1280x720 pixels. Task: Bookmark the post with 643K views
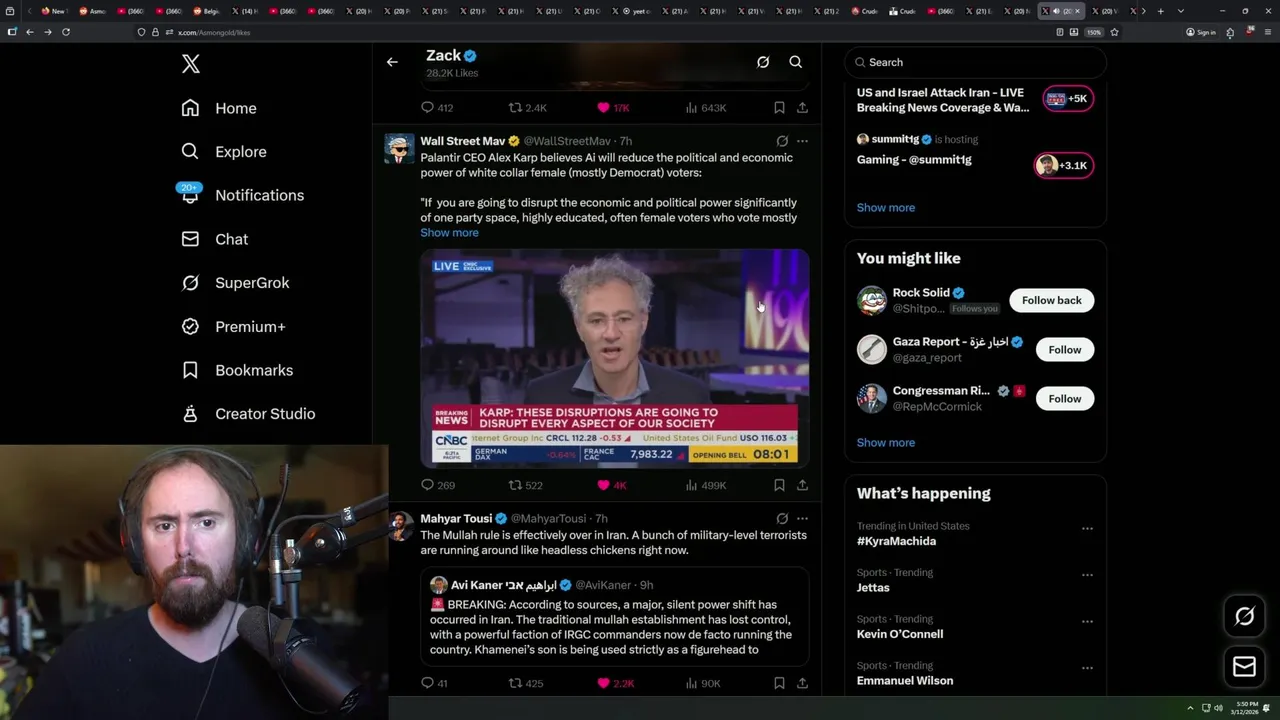[779, 107]
